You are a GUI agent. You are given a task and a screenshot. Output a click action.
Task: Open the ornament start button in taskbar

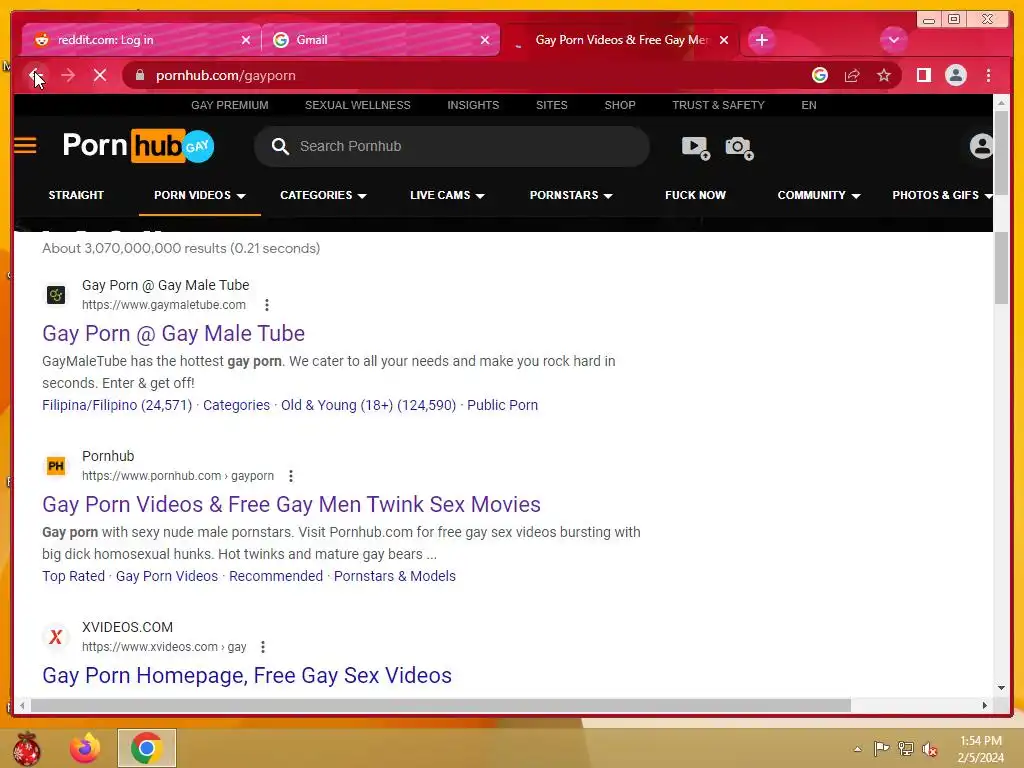[26, 748]
